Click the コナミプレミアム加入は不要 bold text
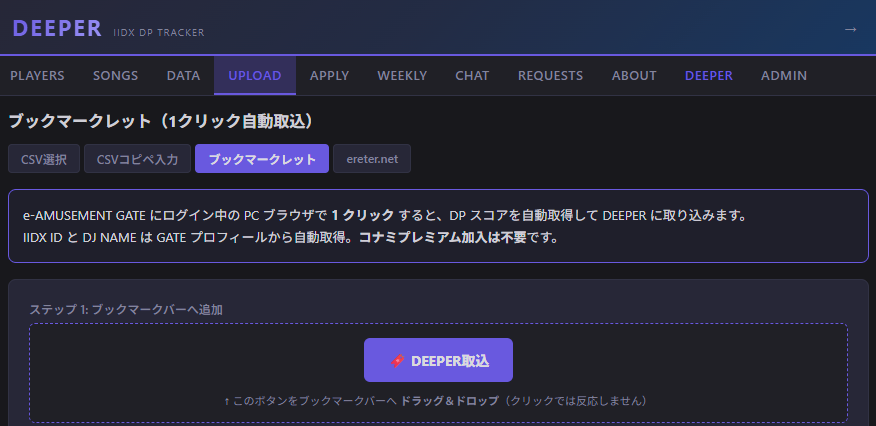The image size is (876, 426). (443, 238)
